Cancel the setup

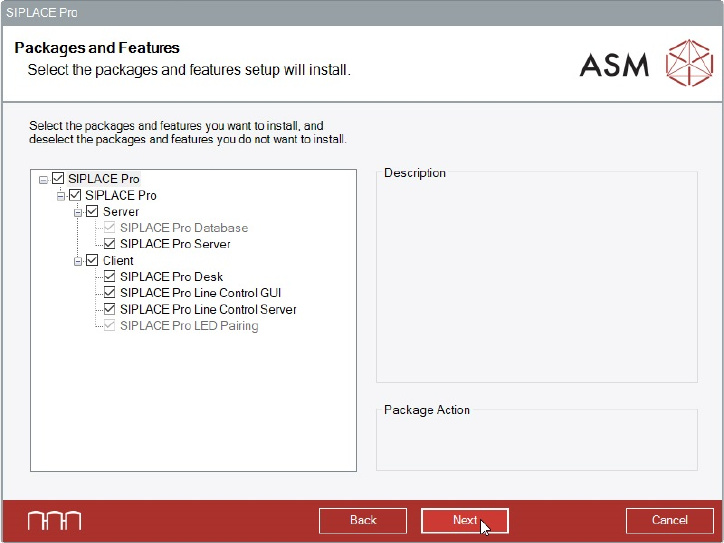[670, 520]
